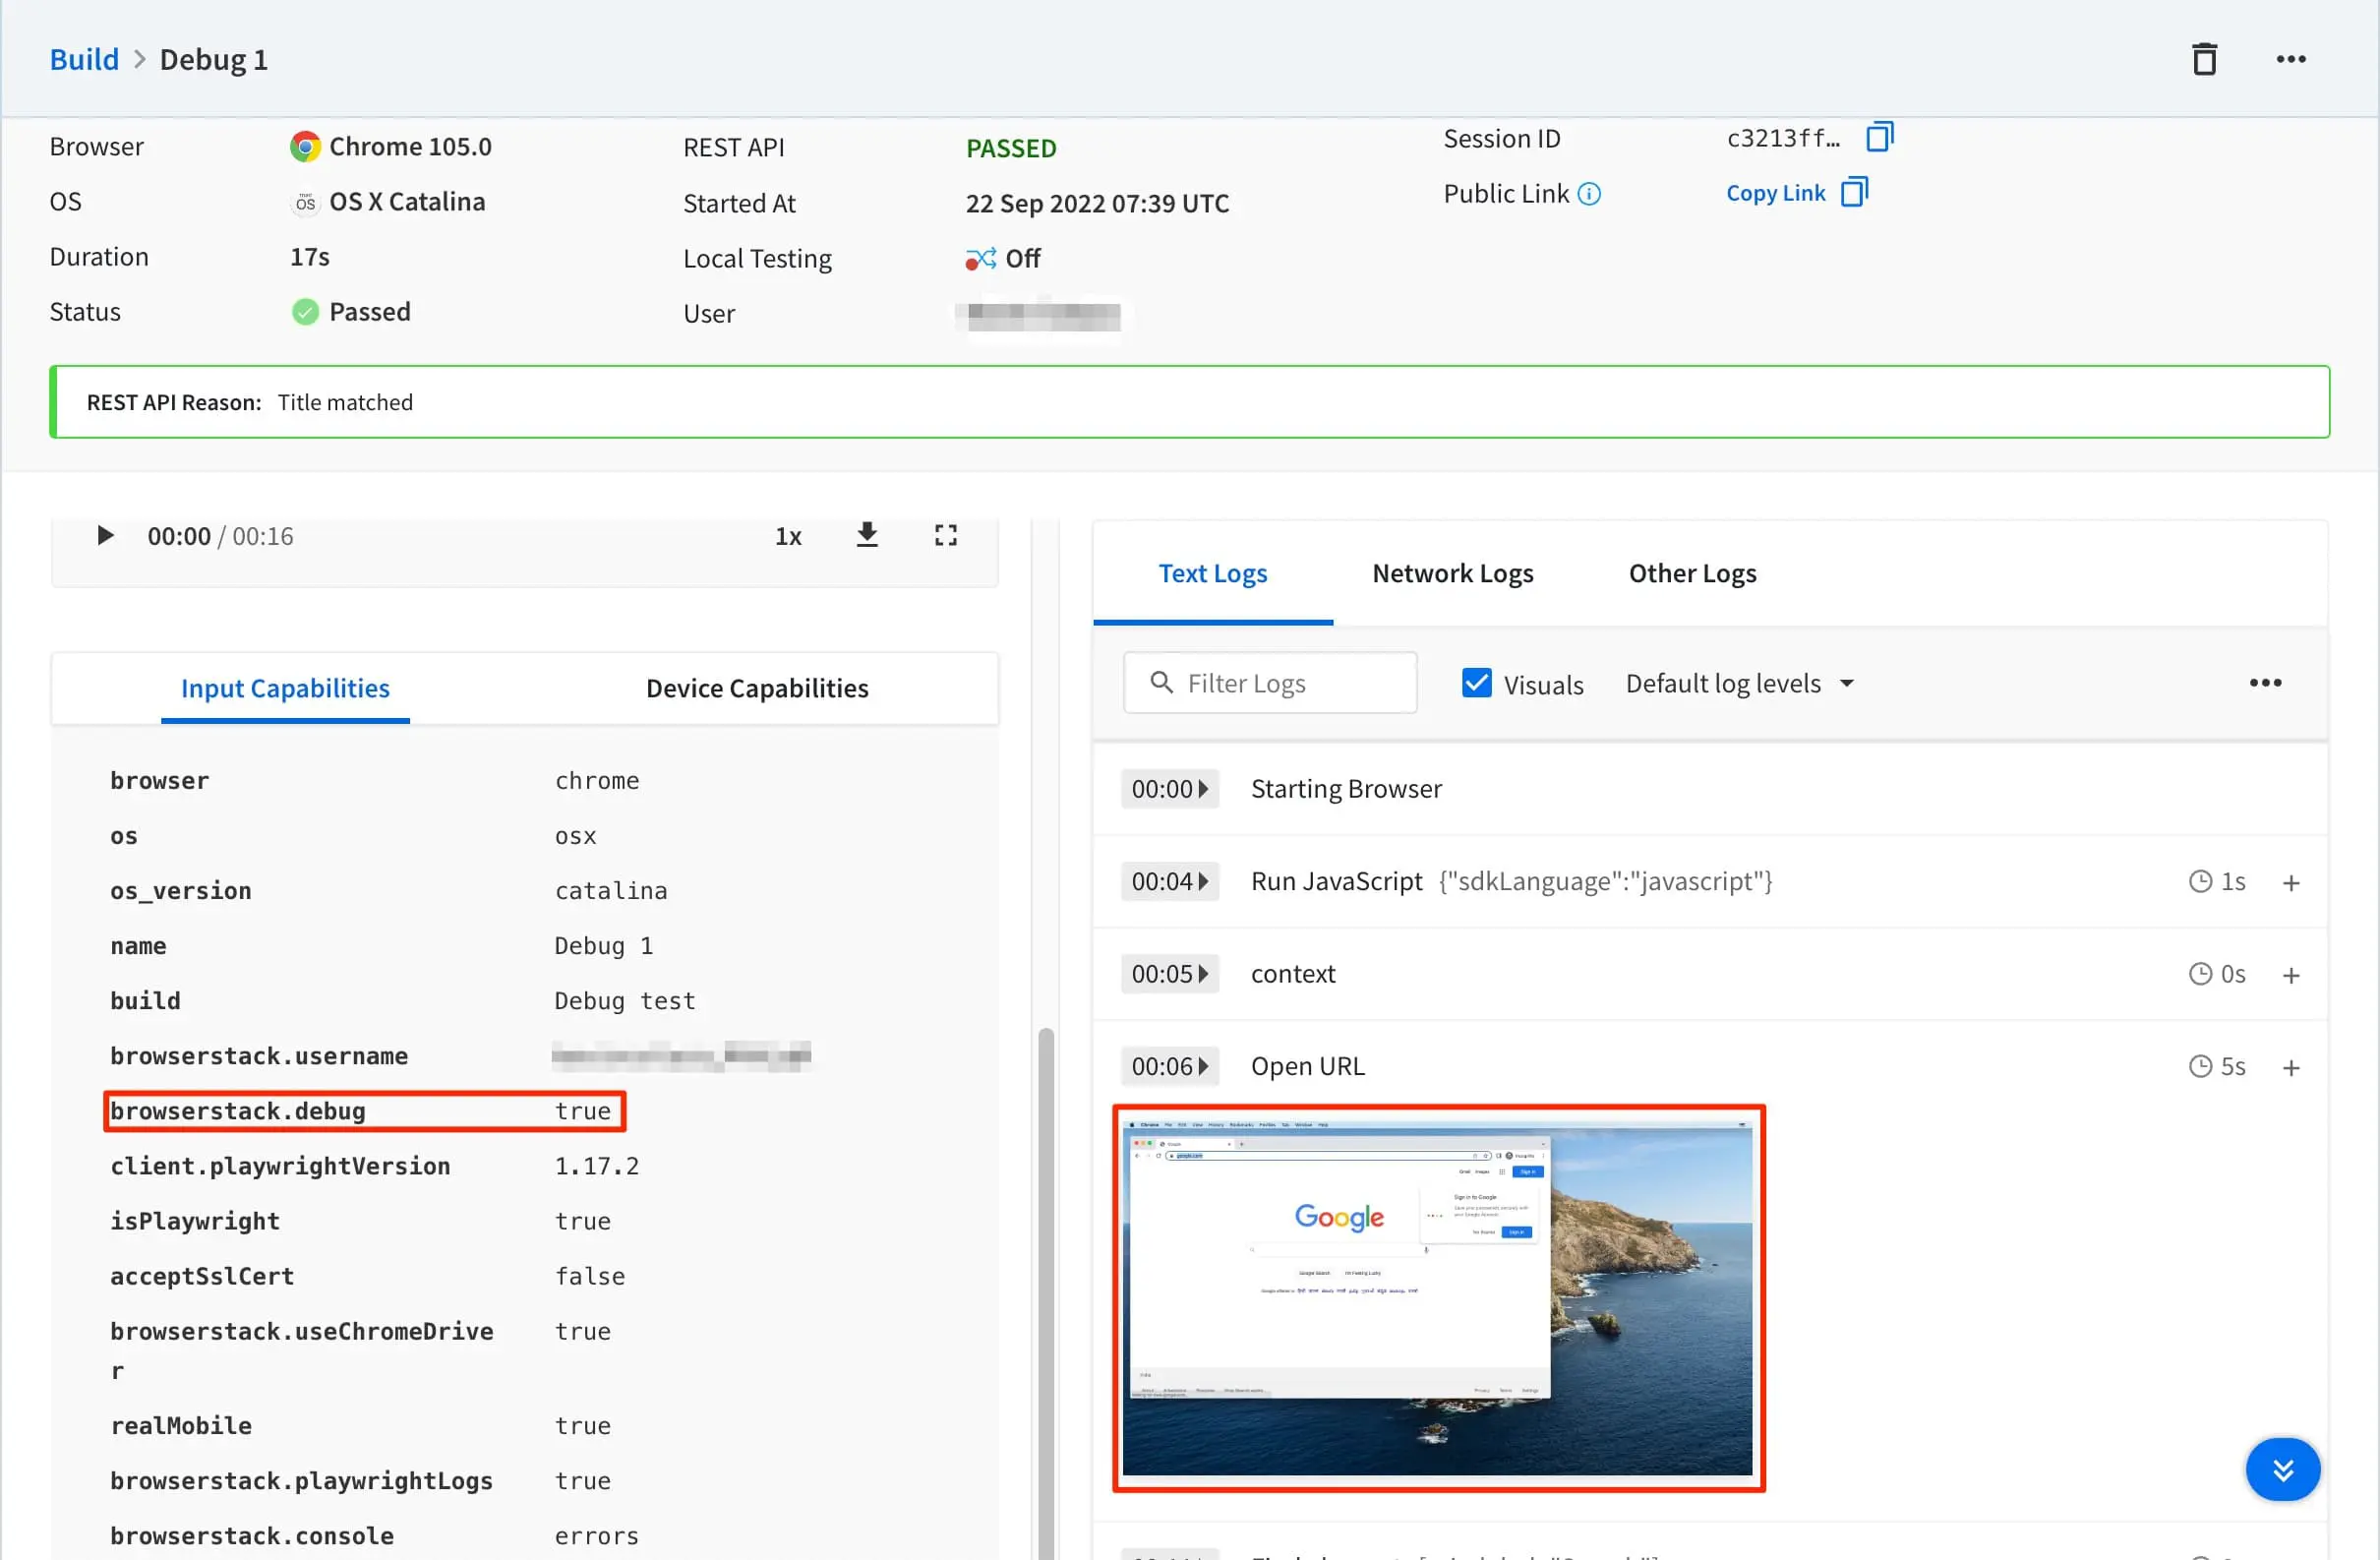Click the Public Link info icon
Viewport: 2380px width, 1560px height.
pyautogui.click(x=1589, y=194)
